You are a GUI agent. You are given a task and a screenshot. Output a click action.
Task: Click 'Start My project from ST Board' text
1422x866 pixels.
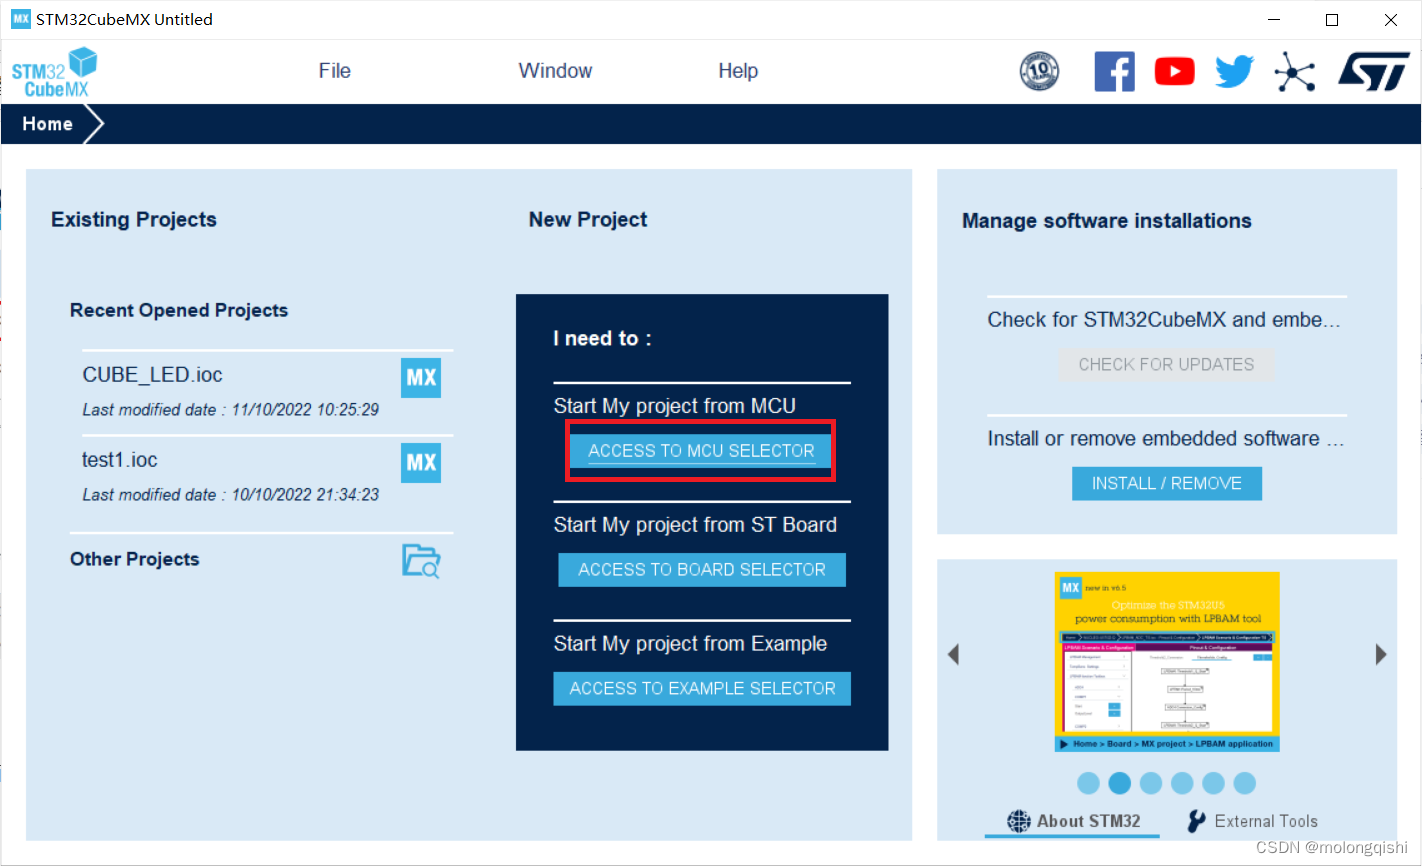[695, 525]
